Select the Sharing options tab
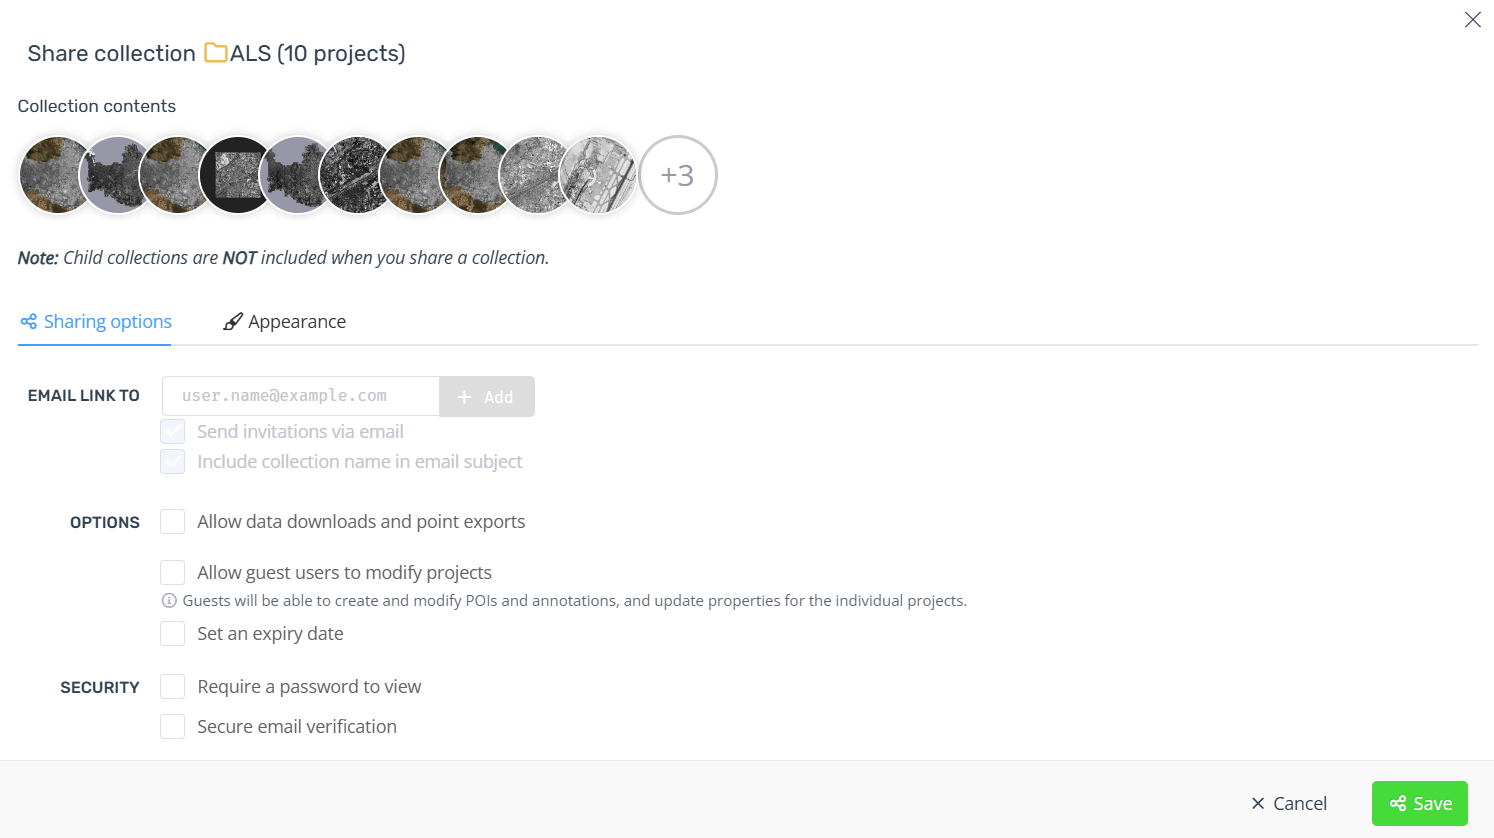Viewport: 1494px width, 838px height. pos(96,322)
